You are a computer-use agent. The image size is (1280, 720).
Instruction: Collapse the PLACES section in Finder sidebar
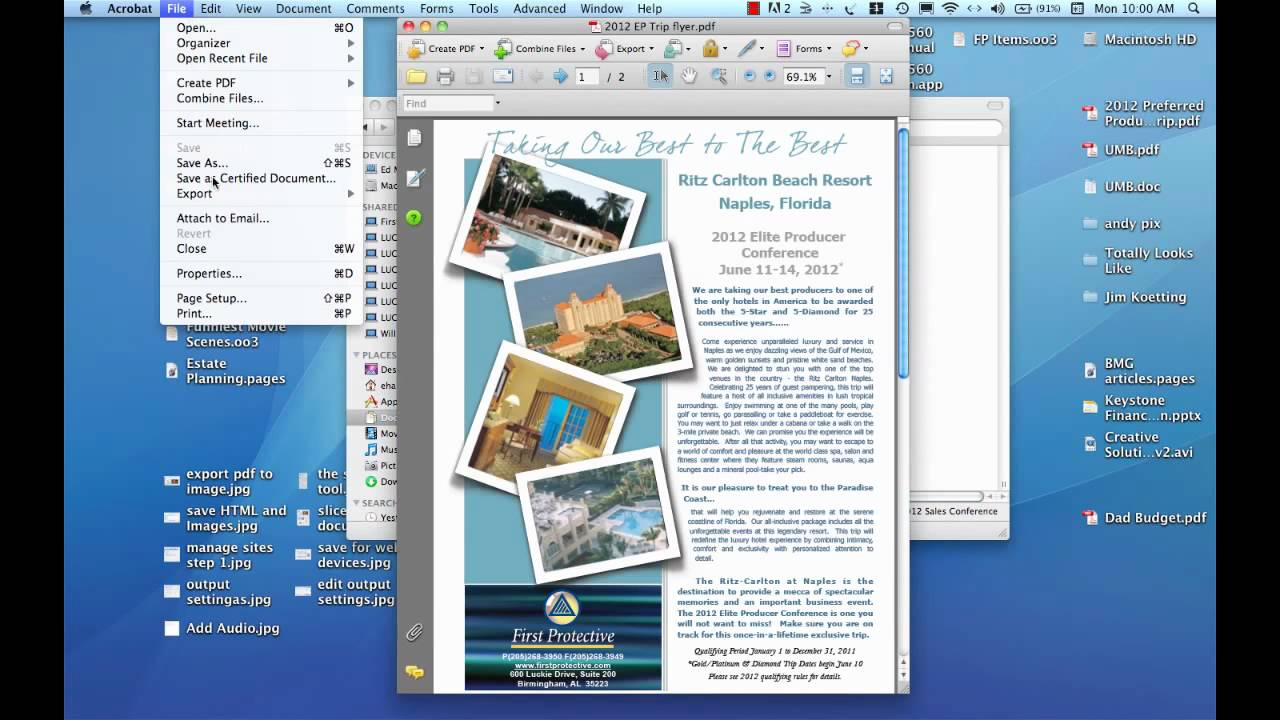pyautogui.click(x=356, y=354)
